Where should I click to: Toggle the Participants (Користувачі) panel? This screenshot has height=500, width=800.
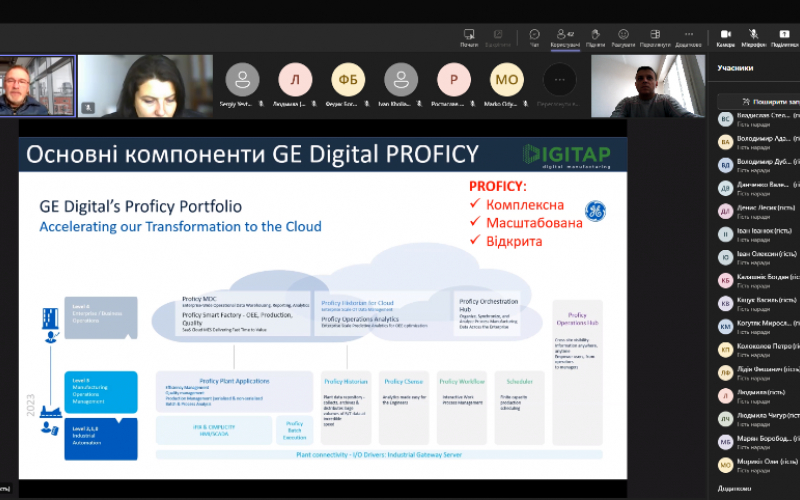coord(565,38)
